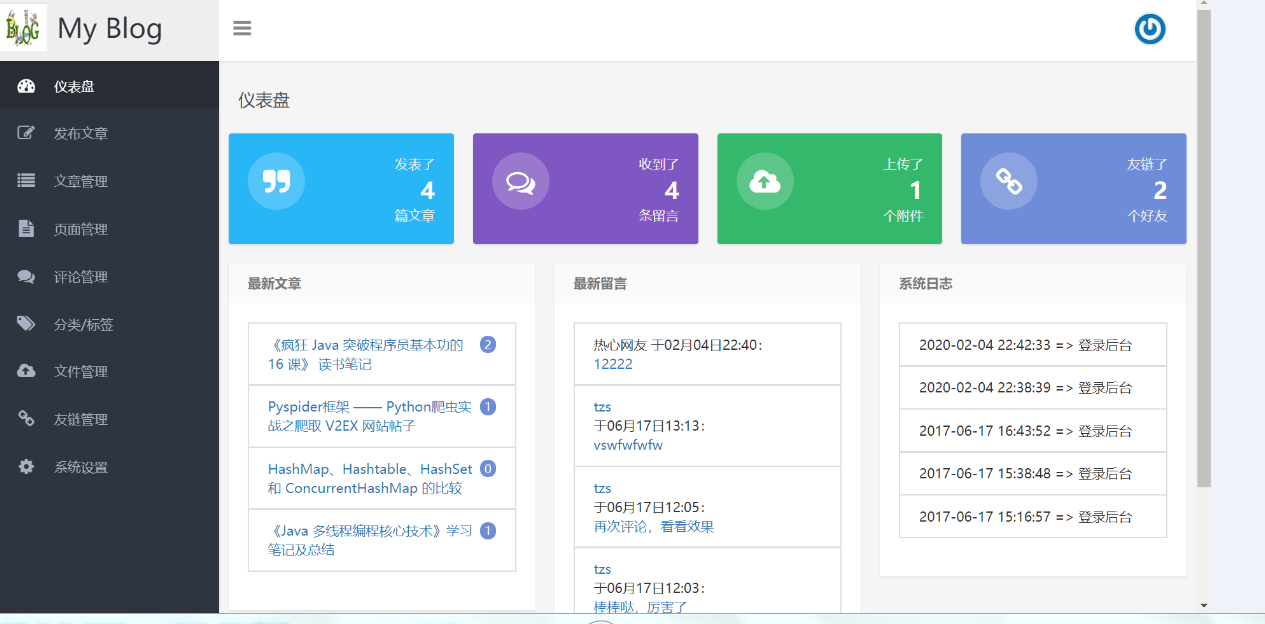The height and width of the screenshot is (624, 1265).
Task: Select the 分类/标签 menu item
Action: [109, 324]
